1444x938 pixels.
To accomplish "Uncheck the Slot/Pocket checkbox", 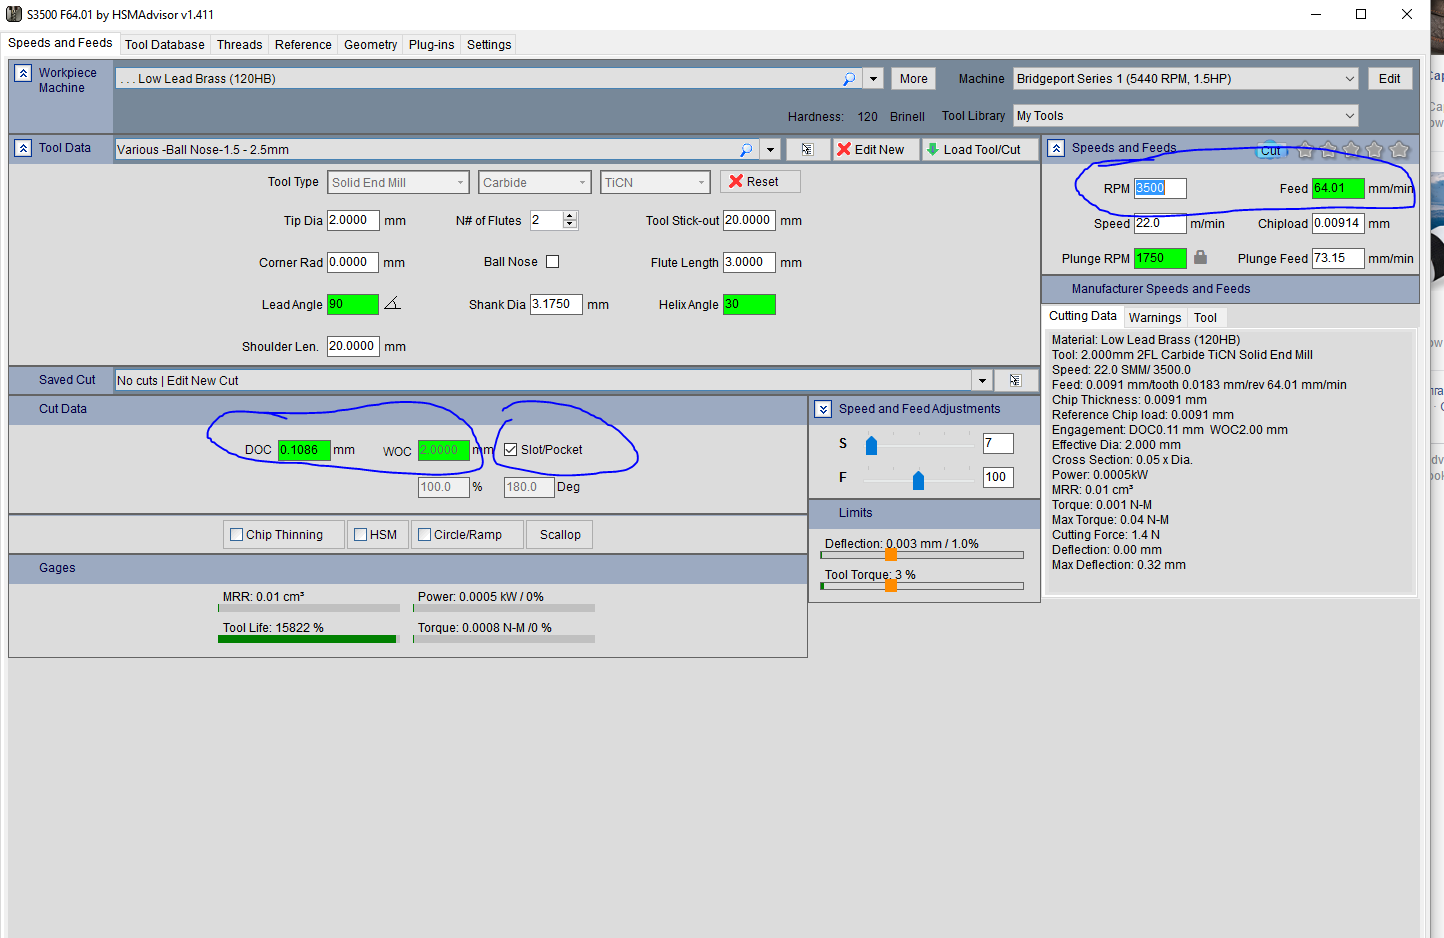I will click(x=511, y=450).
